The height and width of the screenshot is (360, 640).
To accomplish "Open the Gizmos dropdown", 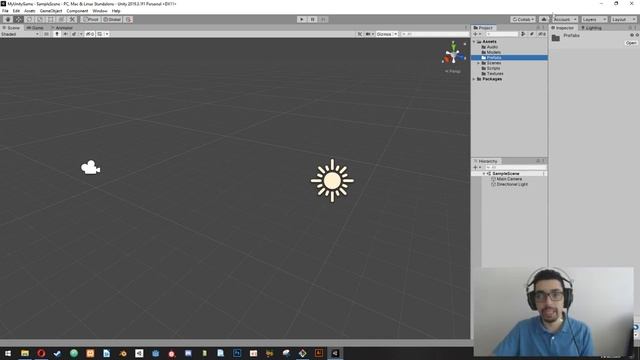I will pos(387,34).
